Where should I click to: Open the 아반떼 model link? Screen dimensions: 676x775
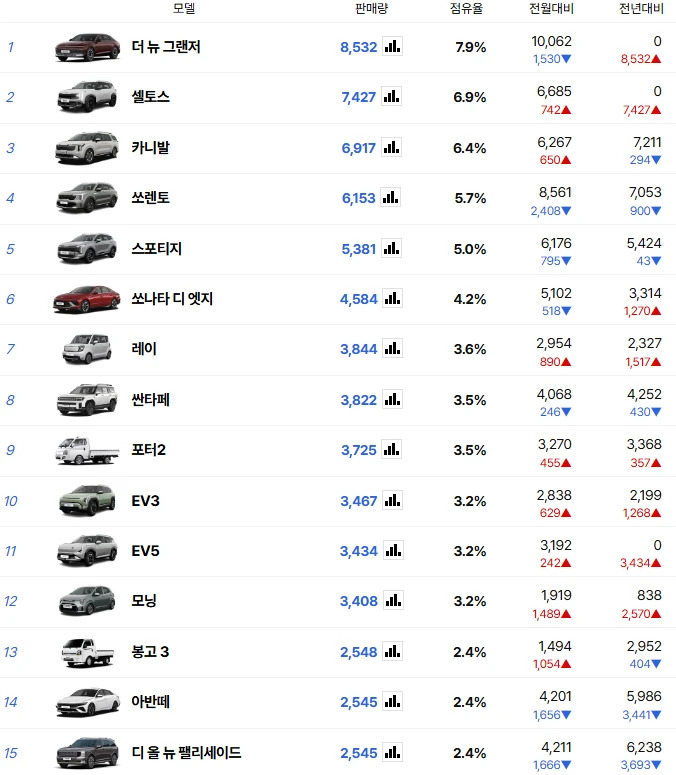click(151, 702)
